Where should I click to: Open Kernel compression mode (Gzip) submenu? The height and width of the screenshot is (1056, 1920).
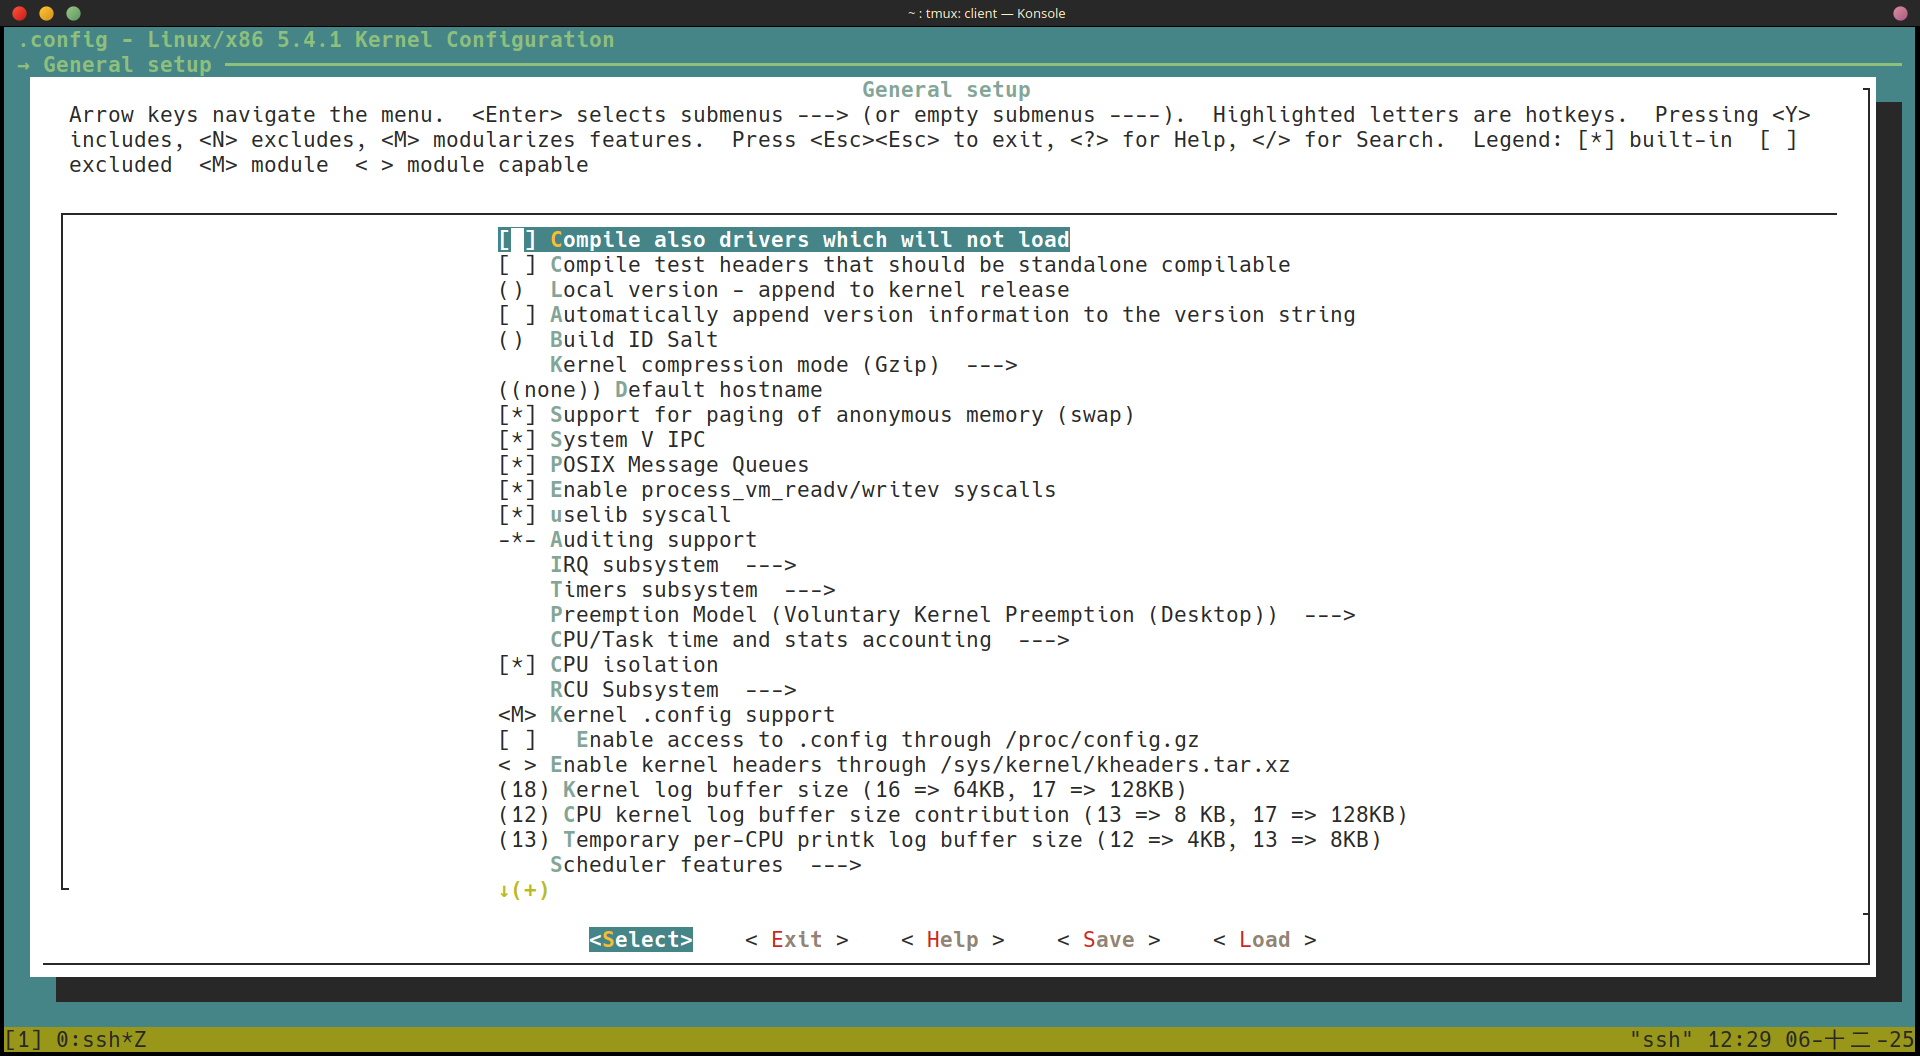(782, 365)
